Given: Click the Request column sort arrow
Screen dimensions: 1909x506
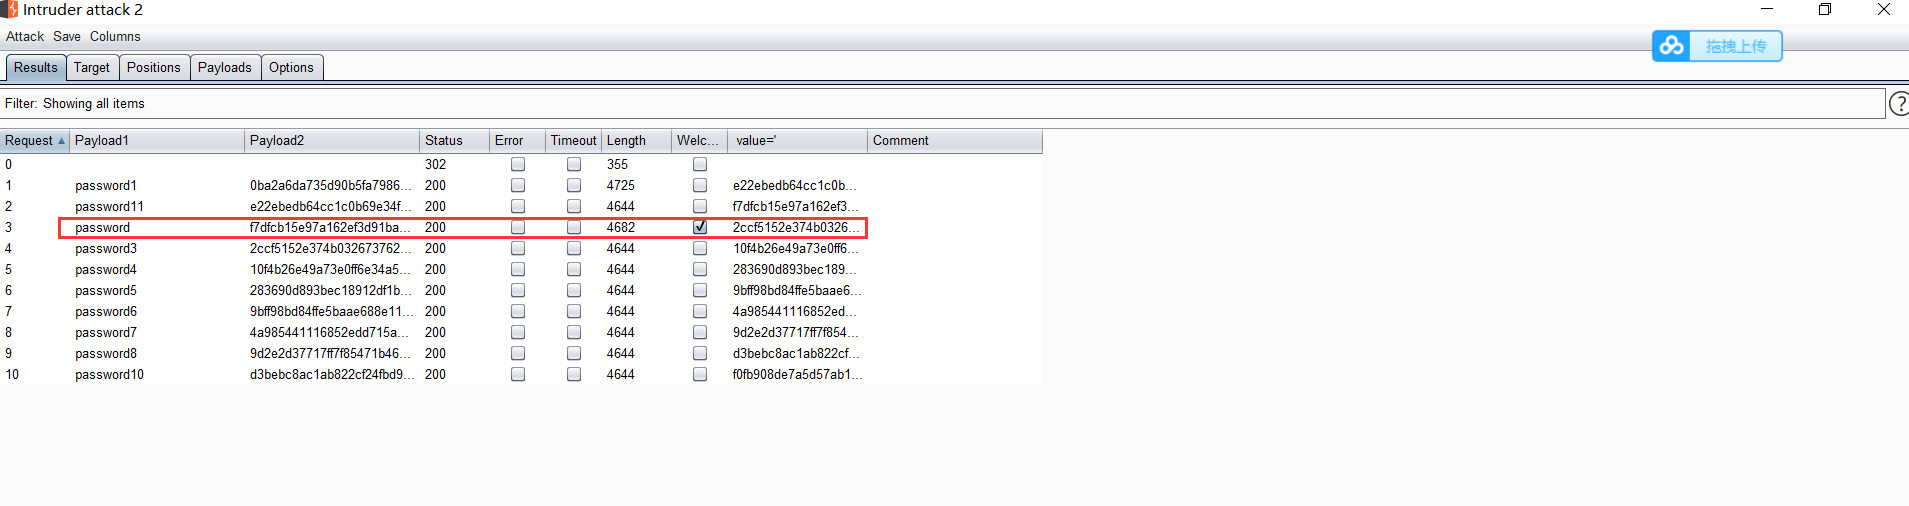Looking at the screenshot, I should 61,141.
